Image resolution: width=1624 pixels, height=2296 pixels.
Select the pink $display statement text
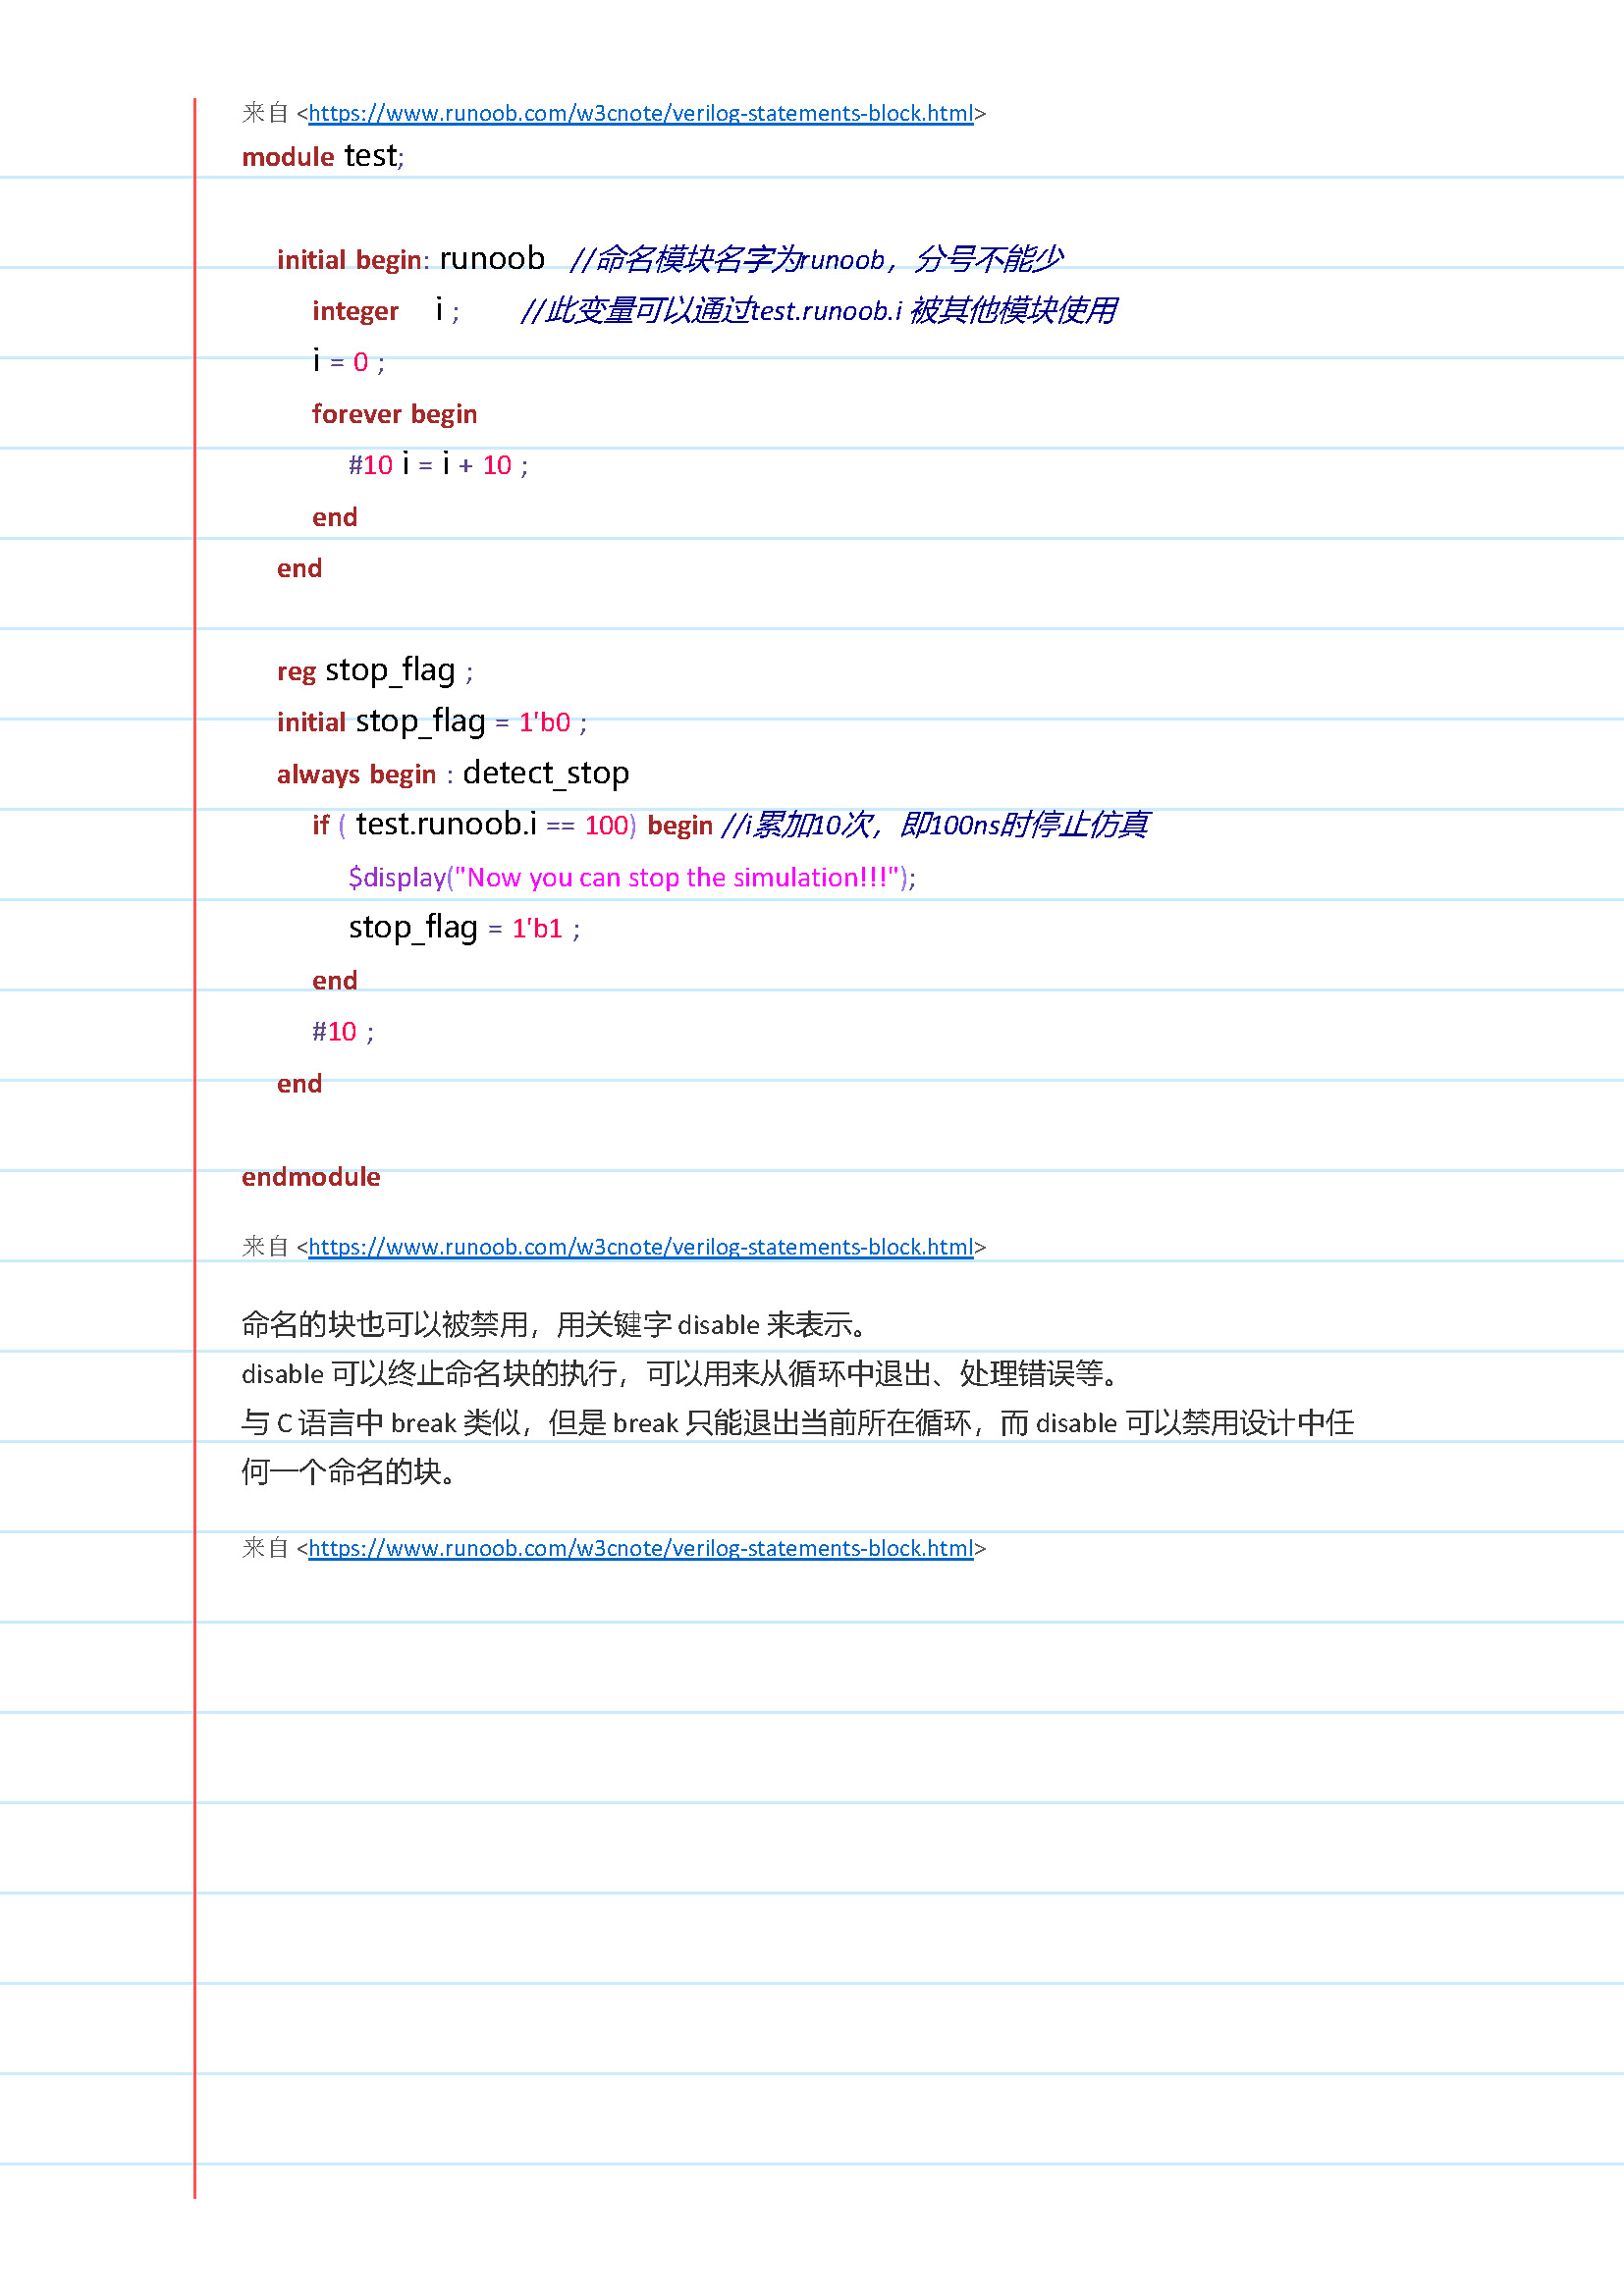pos(630,877)
